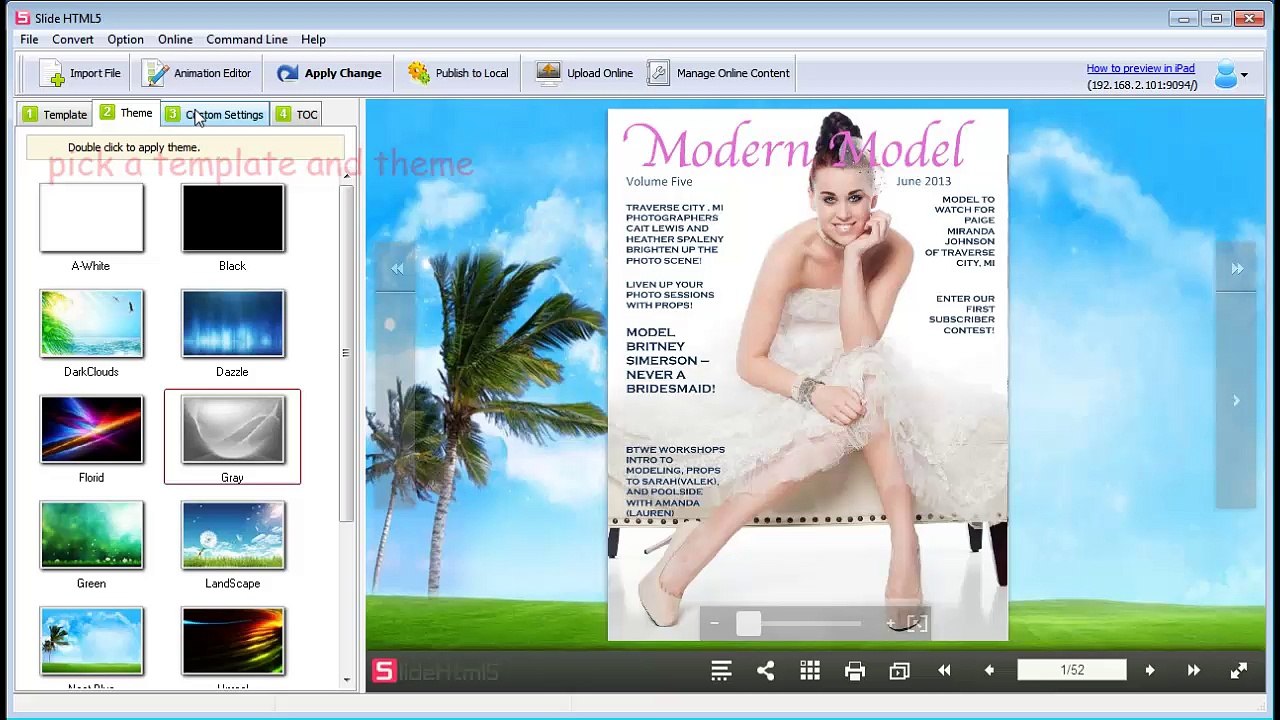Viewport: 1280px width, 720px height.
Task: Click the user account icon
Action: coord(1225,75)
